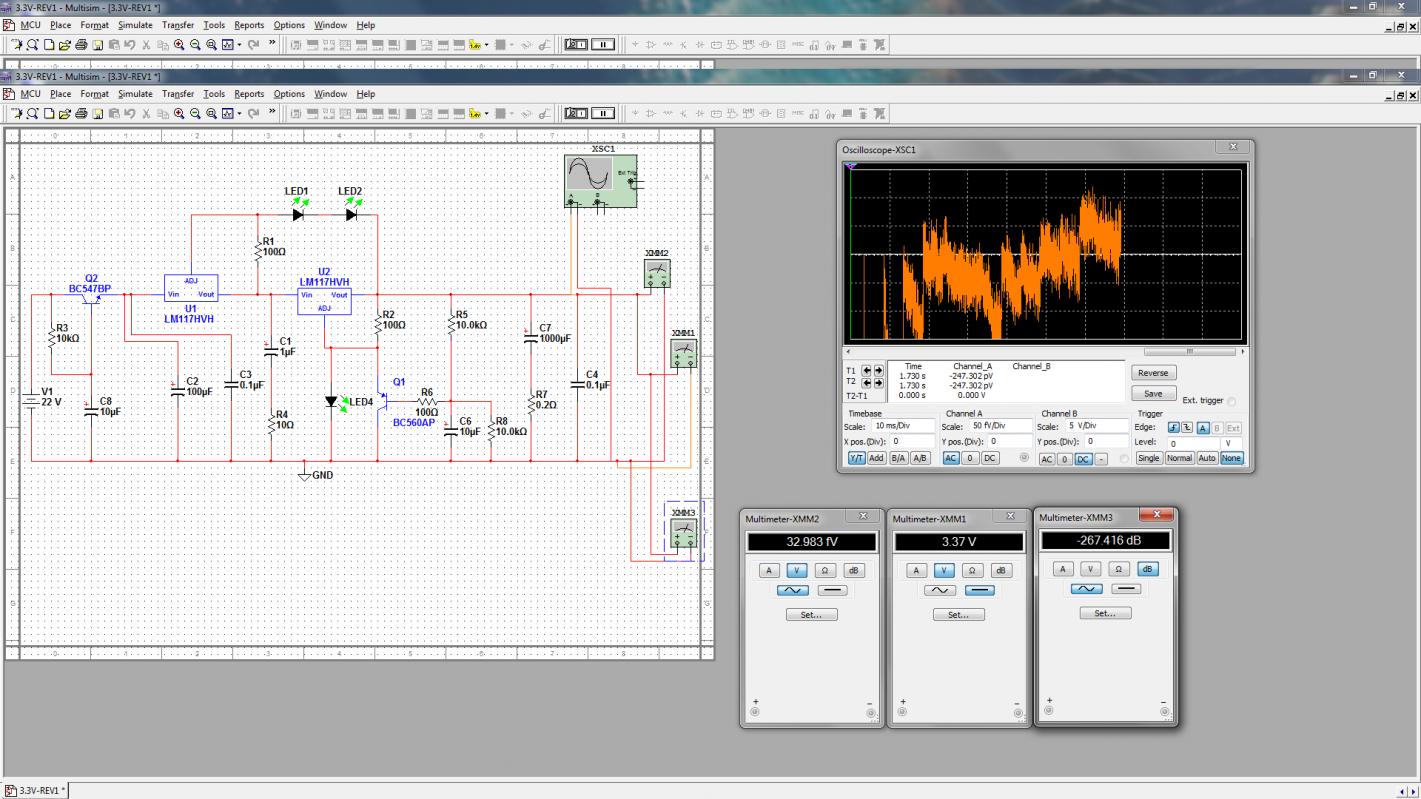Viewport: 1421px width, 799px height.
Task: Select Add timebase mode in oscilloscope
Action: point(877,458)
